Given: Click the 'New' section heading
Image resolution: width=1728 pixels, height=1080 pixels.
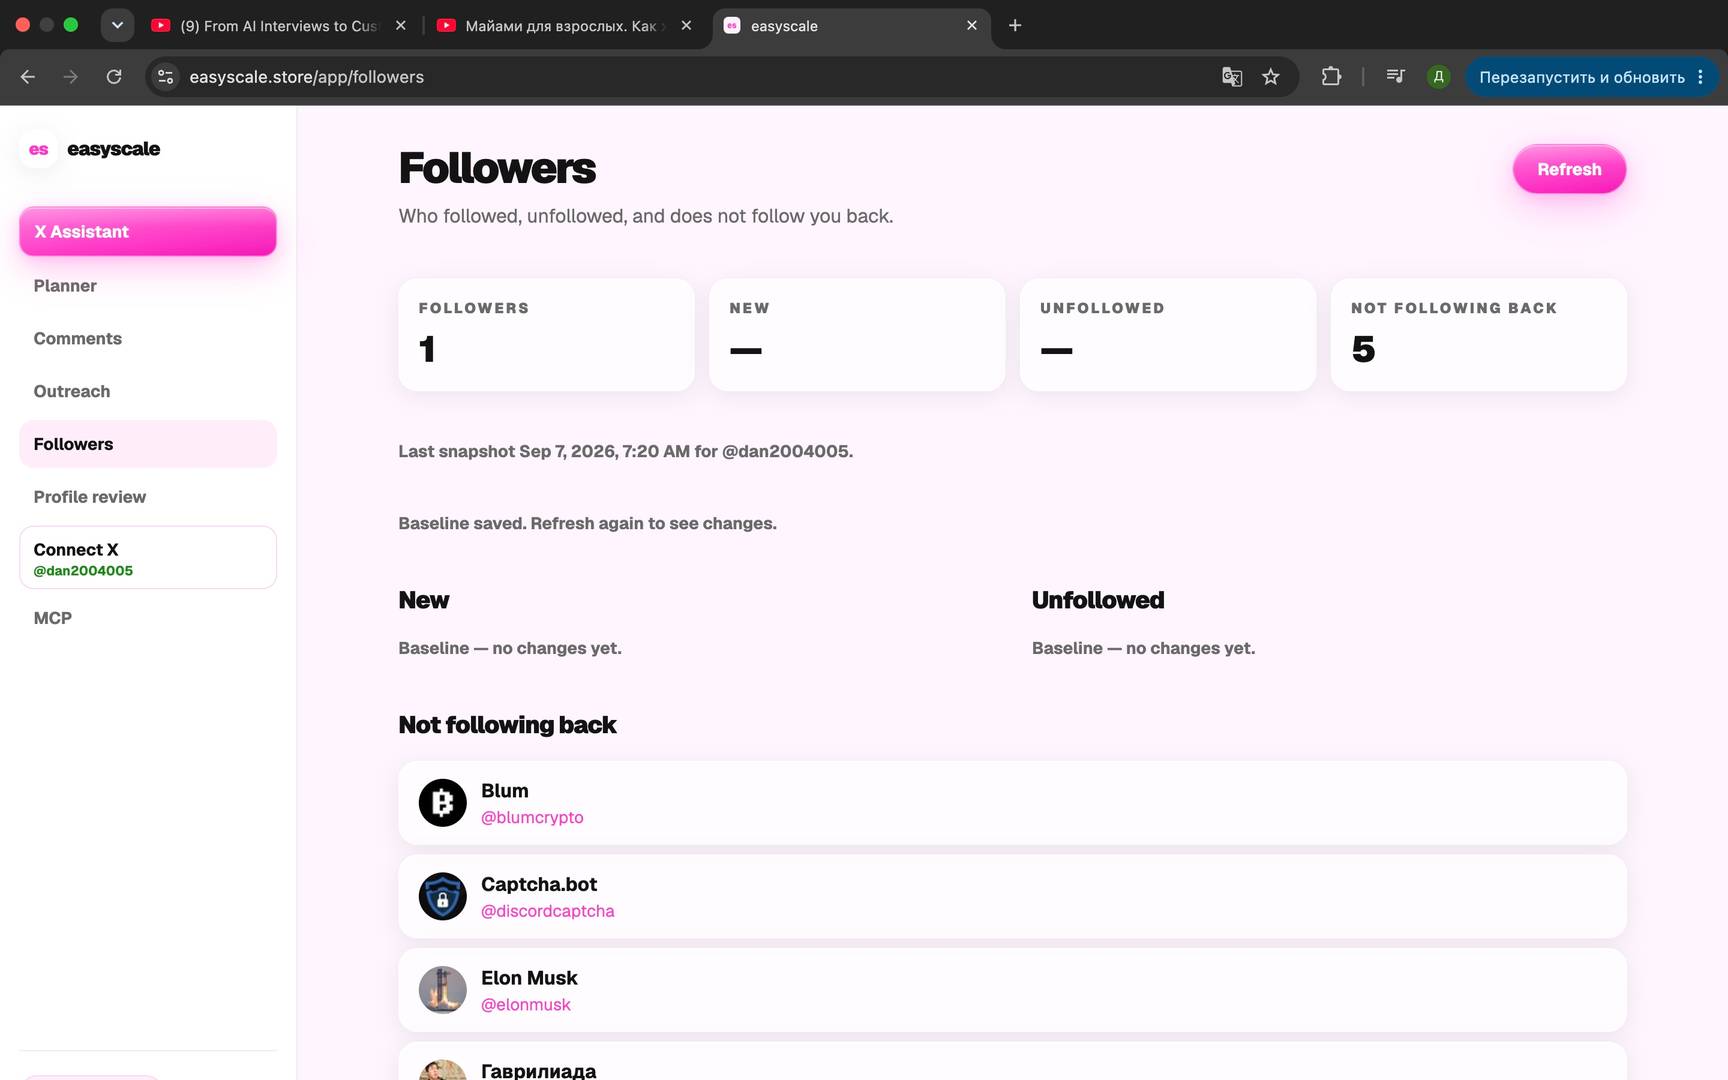Looking at the screenshot, I should 424,600.
